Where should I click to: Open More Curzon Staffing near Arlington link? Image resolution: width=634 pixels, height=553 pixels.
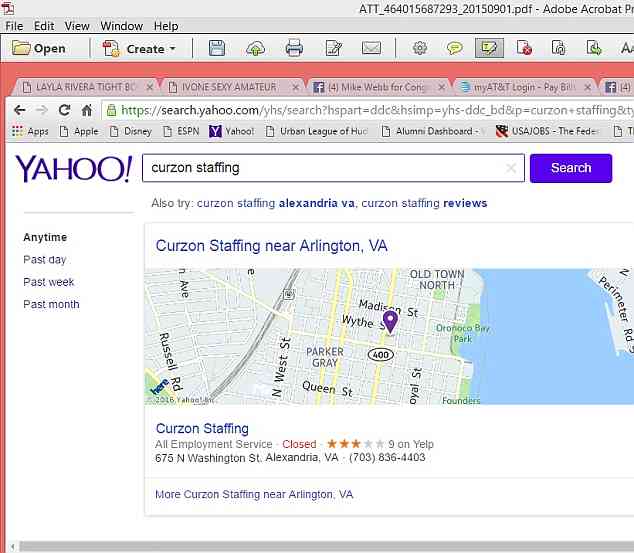(254, 494)
